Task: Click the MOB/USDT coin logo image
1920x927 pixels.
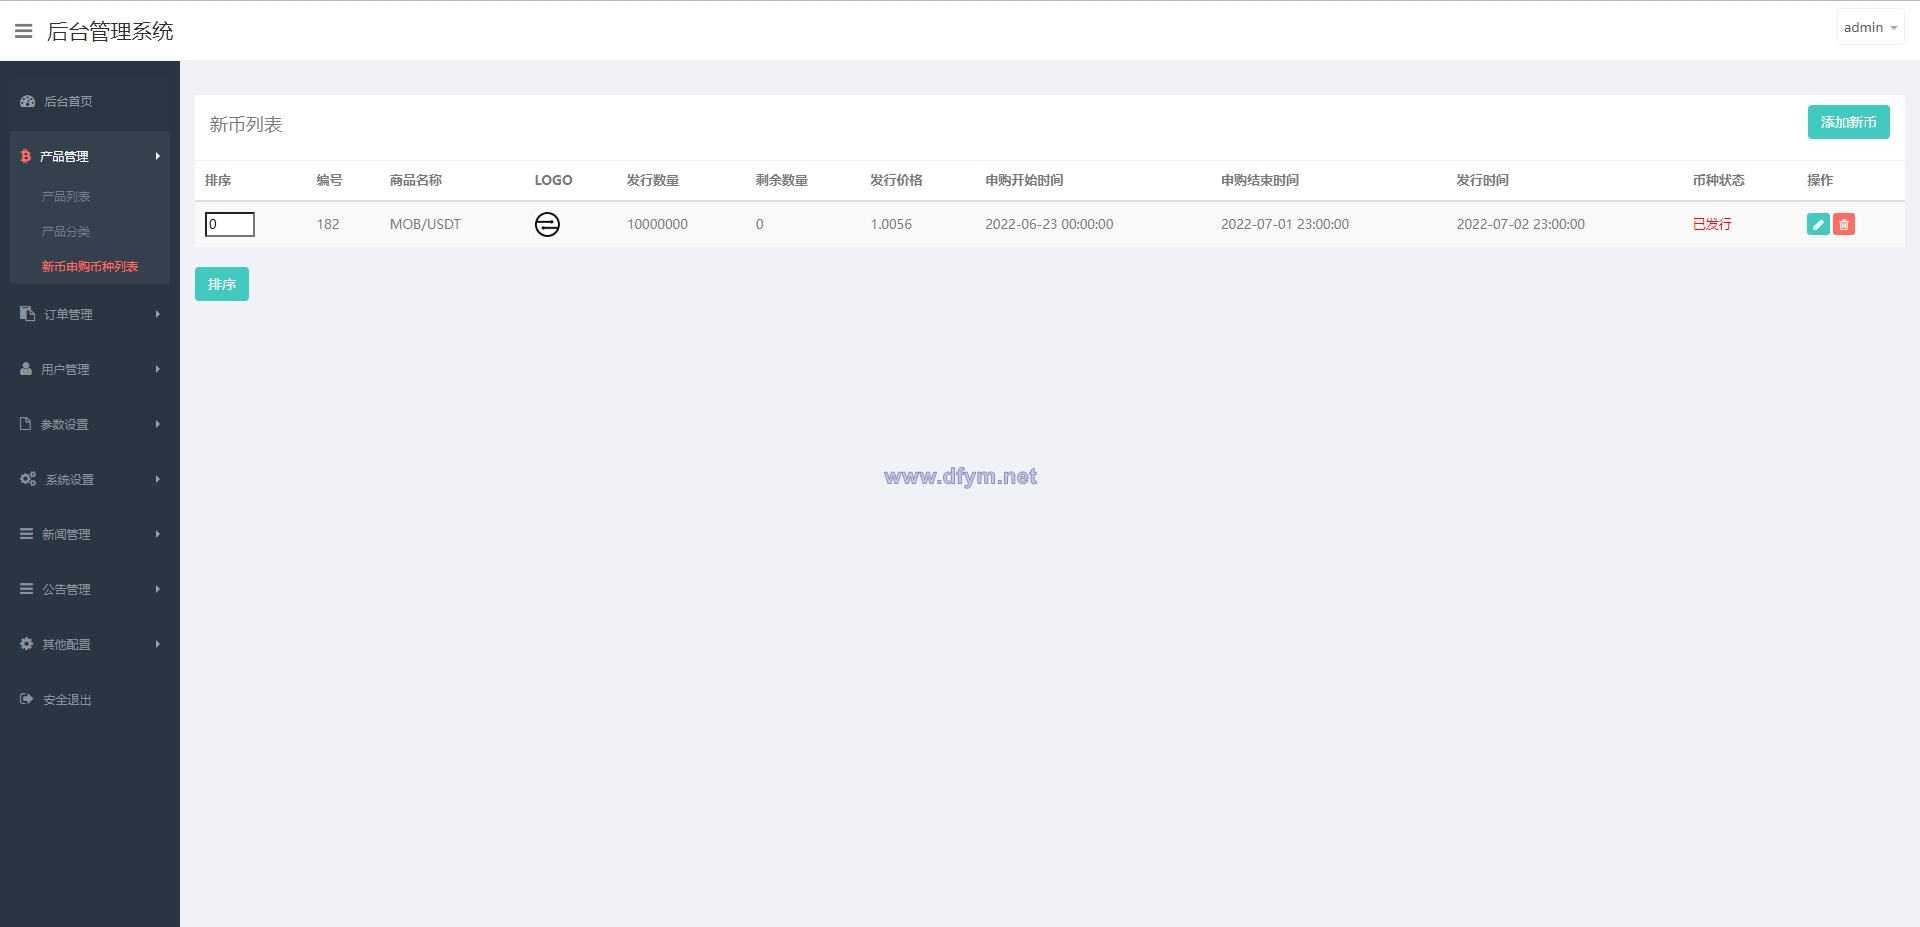Action: (x=547, y=224)
